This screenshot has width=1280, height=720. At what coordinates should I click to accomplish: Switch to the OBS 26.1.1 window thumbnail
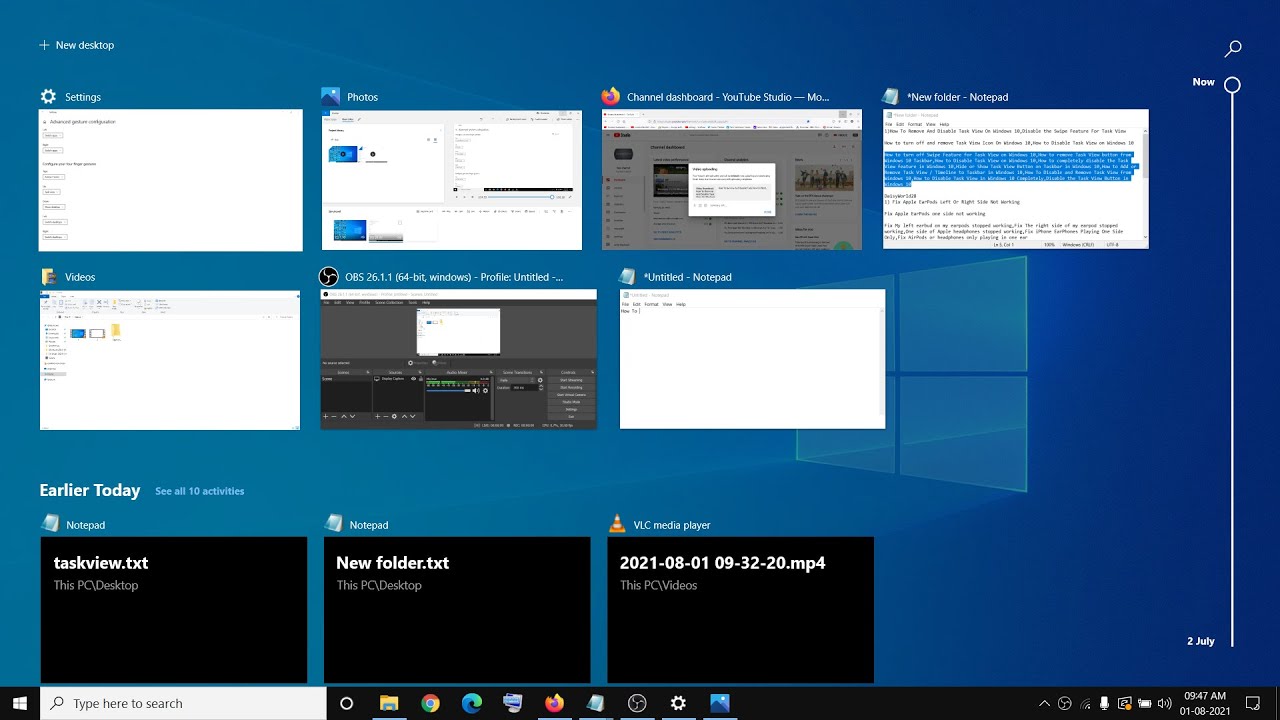[458, 359]
